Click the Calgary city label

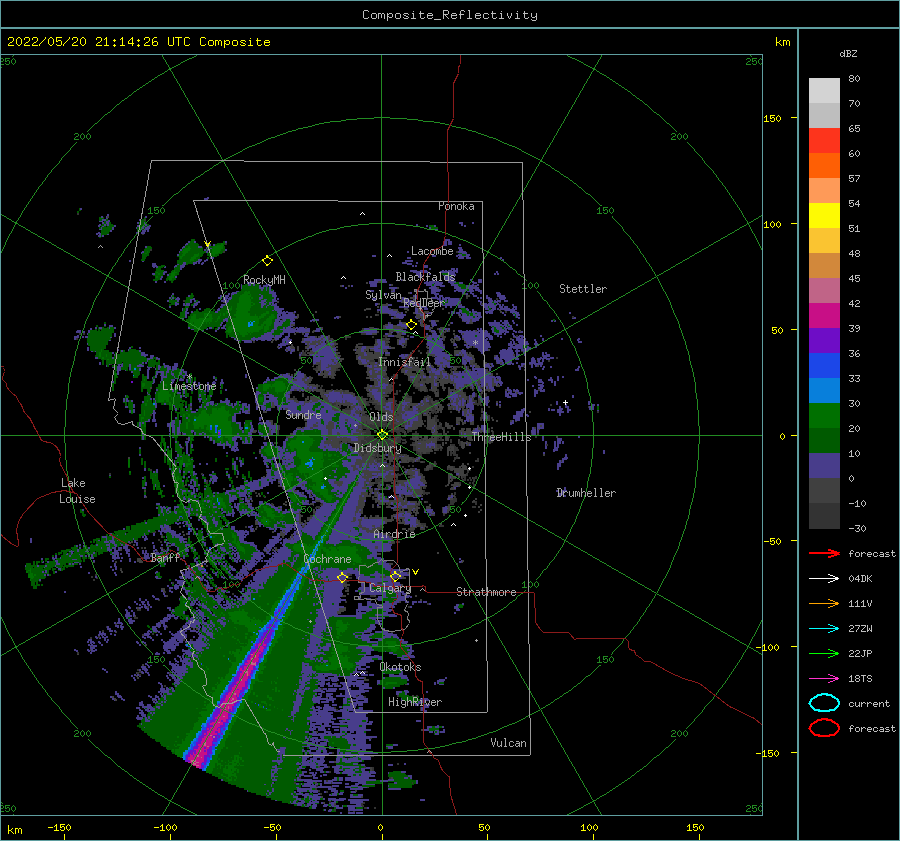[390, 588]
